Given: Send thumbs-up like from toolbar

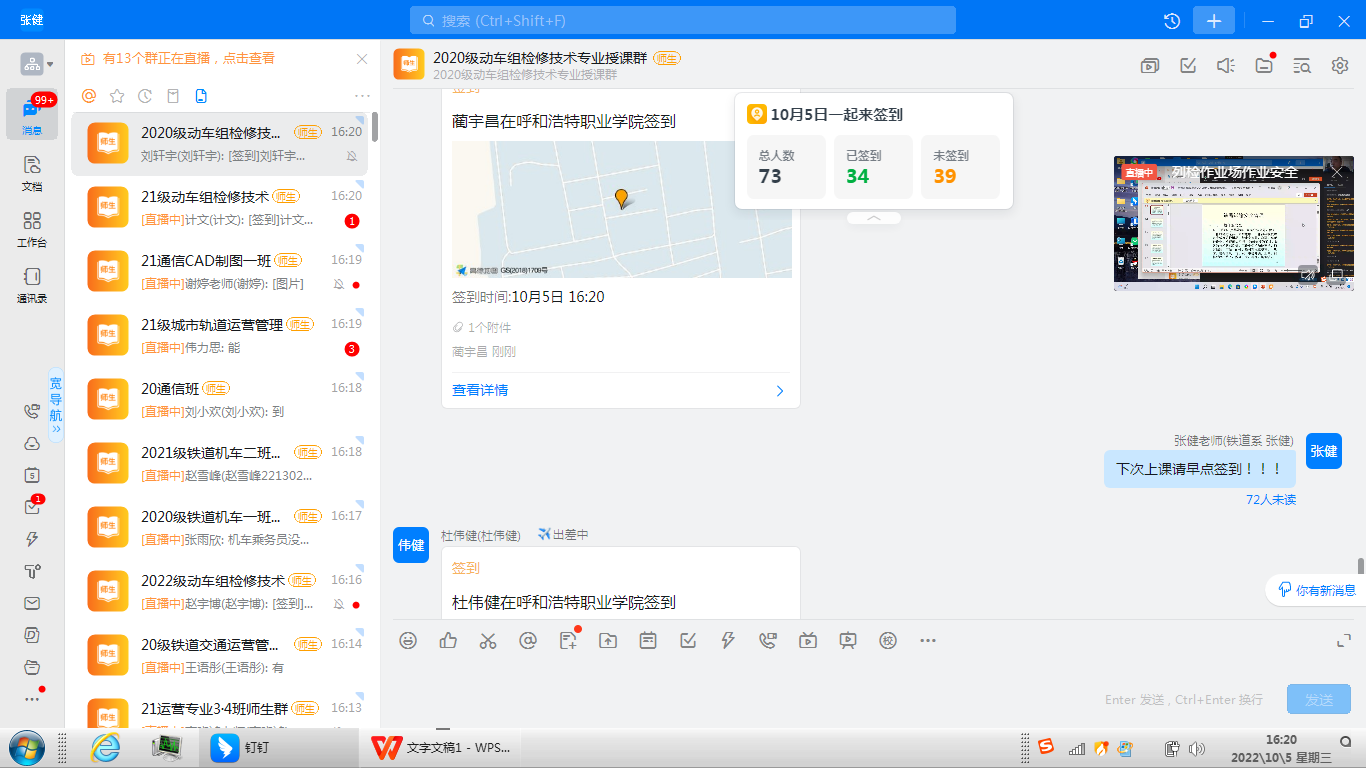Looking at the screenshot, I should [448, 640].
